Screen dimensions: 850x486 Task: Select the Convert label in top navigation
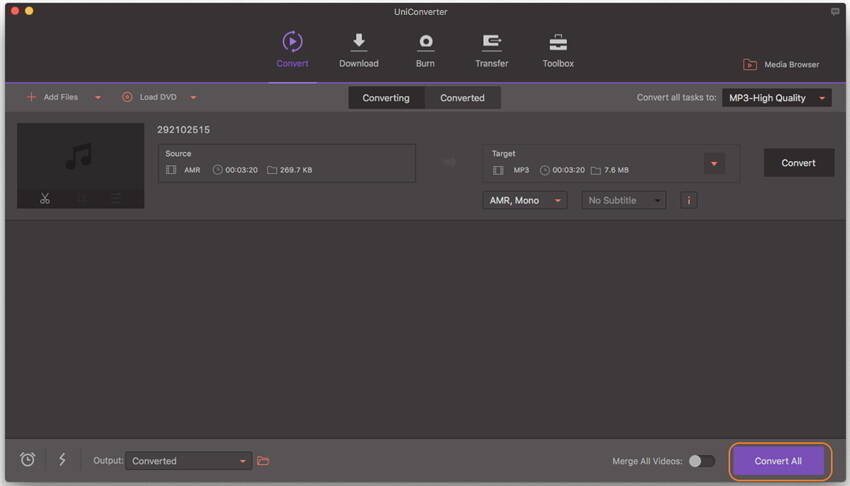[292, 63]
